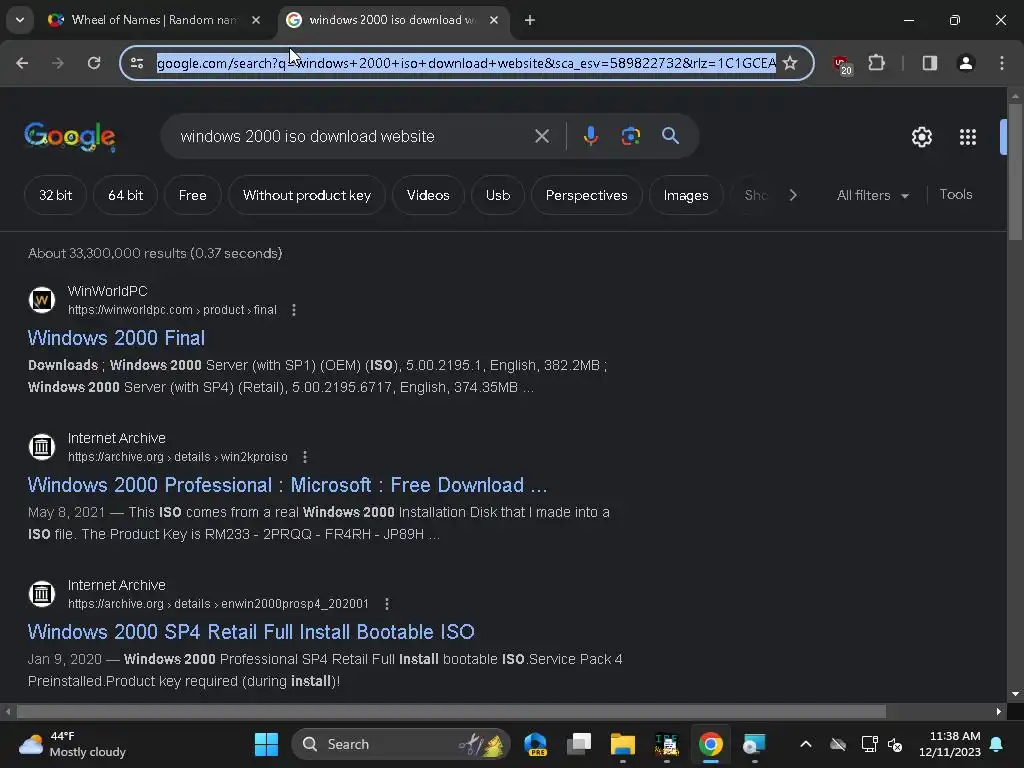Apply the 64 bit filter chip
Viewport: 1024px width, 768px height.
(125, 195)
